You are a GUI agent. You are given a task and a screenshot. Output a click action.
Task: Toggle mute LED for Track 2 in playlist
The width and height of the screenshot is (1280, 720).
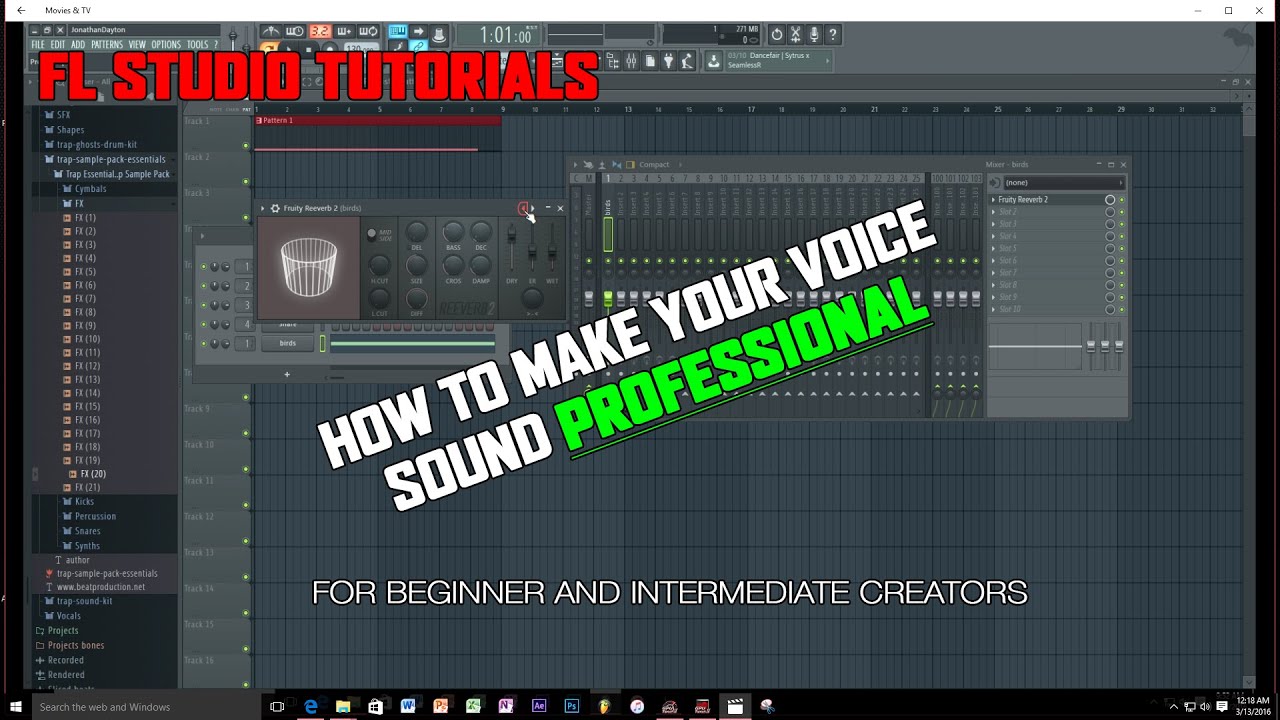point(246,181)
